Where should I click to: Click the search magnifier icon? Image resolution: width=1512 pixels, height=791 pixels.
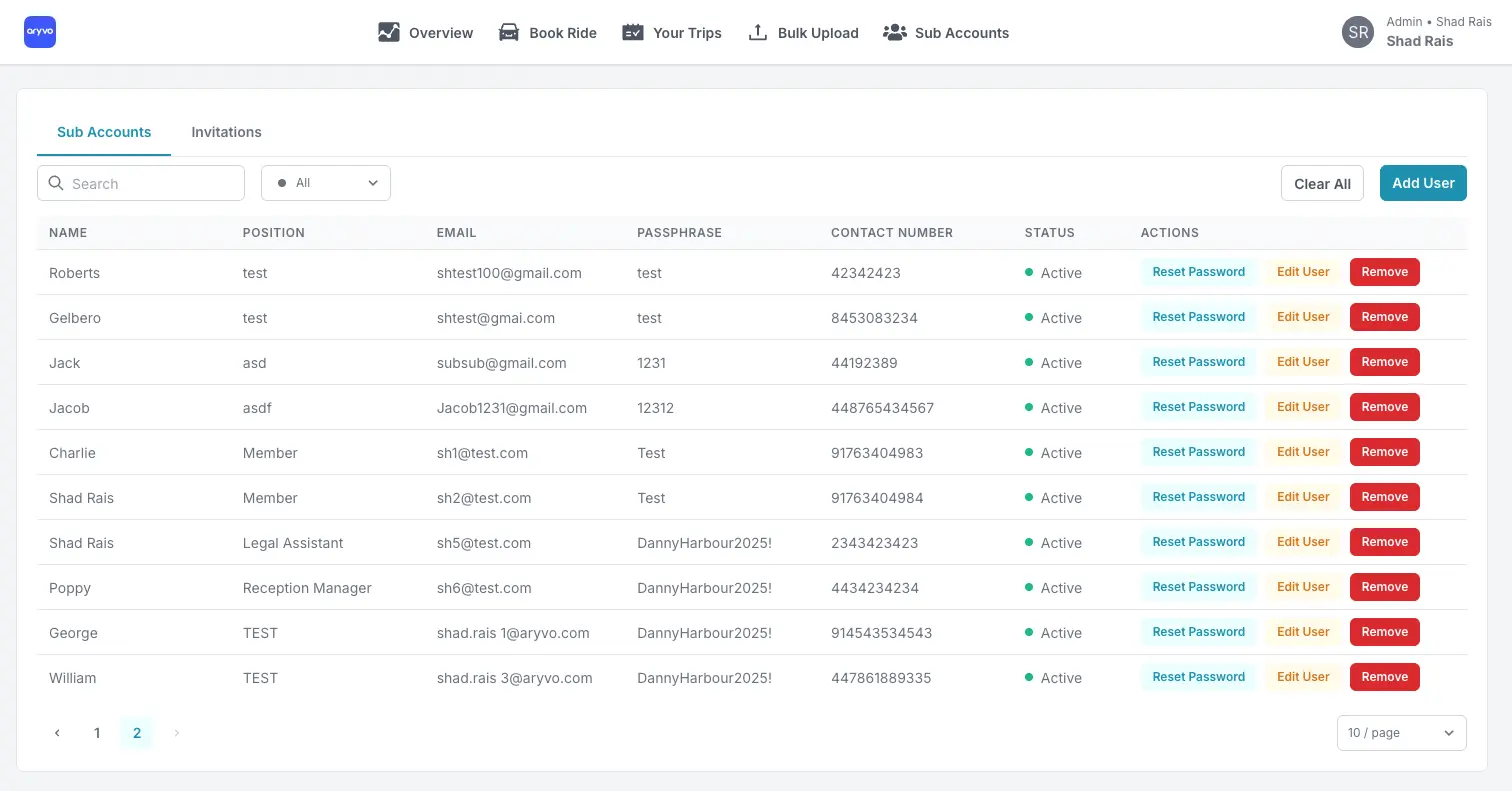coord(56,183)
